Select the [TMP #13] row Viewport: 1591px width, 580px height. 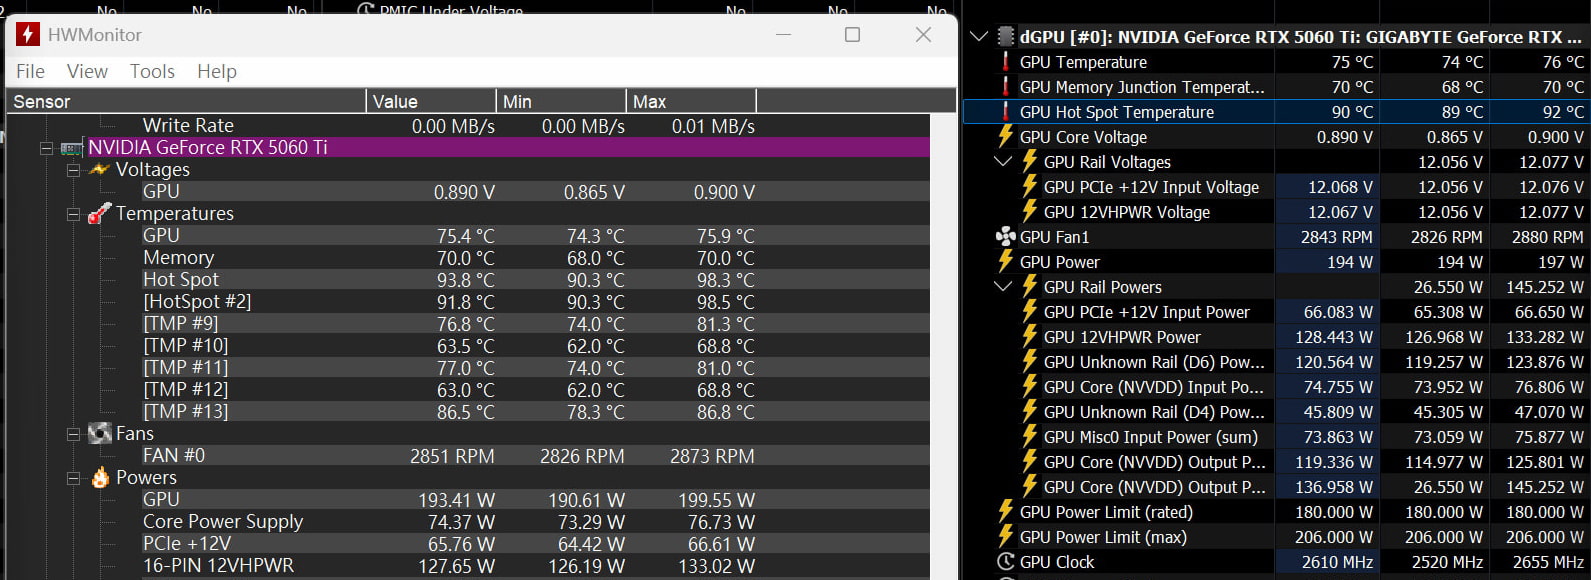click(x=536, y=412)
